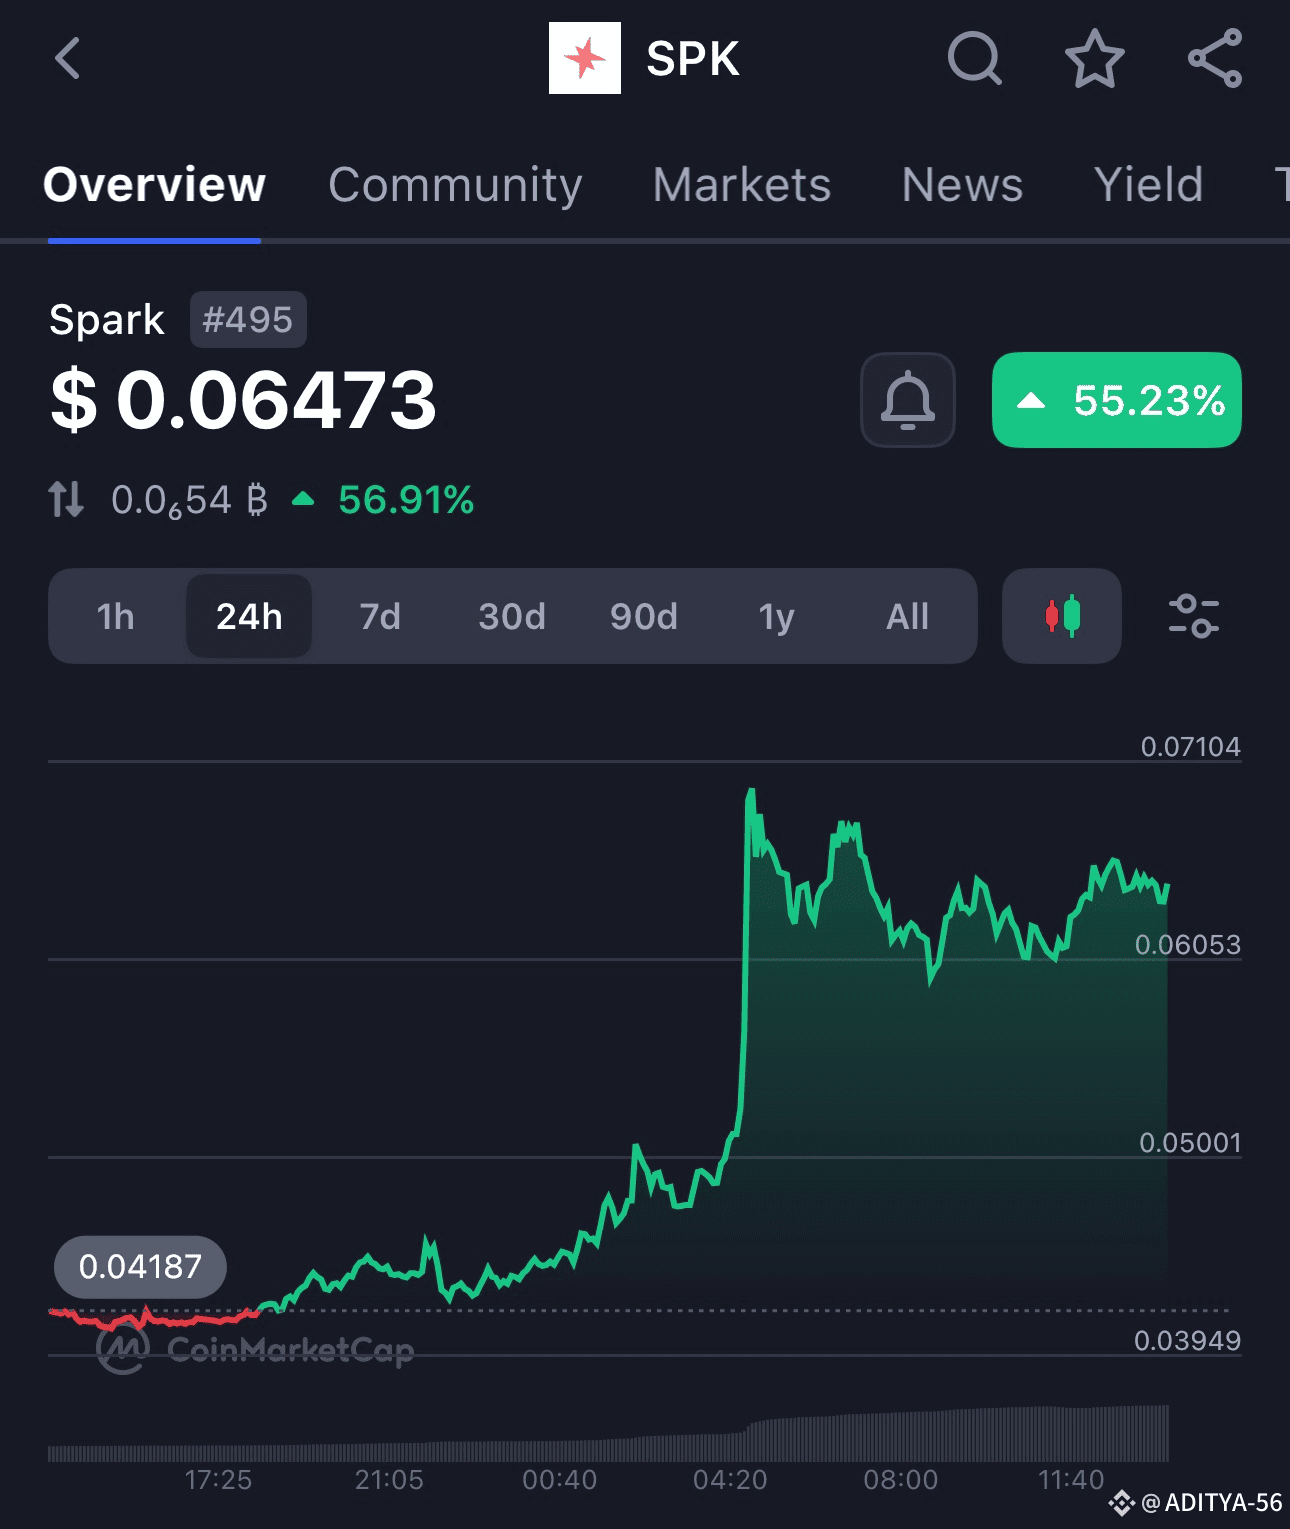This screenshot has width=1290, height=1529.
Task: Tap the 0.05001 axis label
Action: [1190, 1142]
